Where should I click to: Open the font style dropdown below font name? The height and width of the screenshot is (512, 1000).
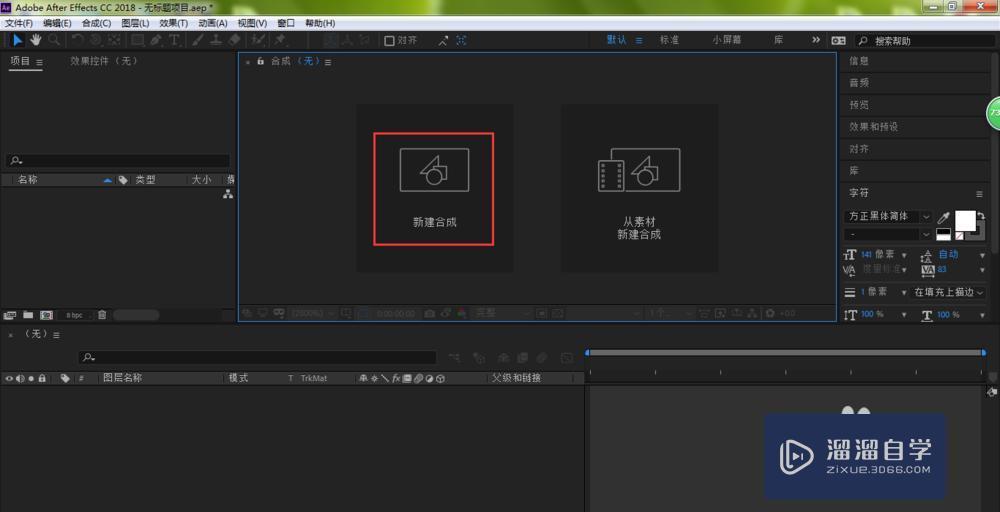(888, 234)
